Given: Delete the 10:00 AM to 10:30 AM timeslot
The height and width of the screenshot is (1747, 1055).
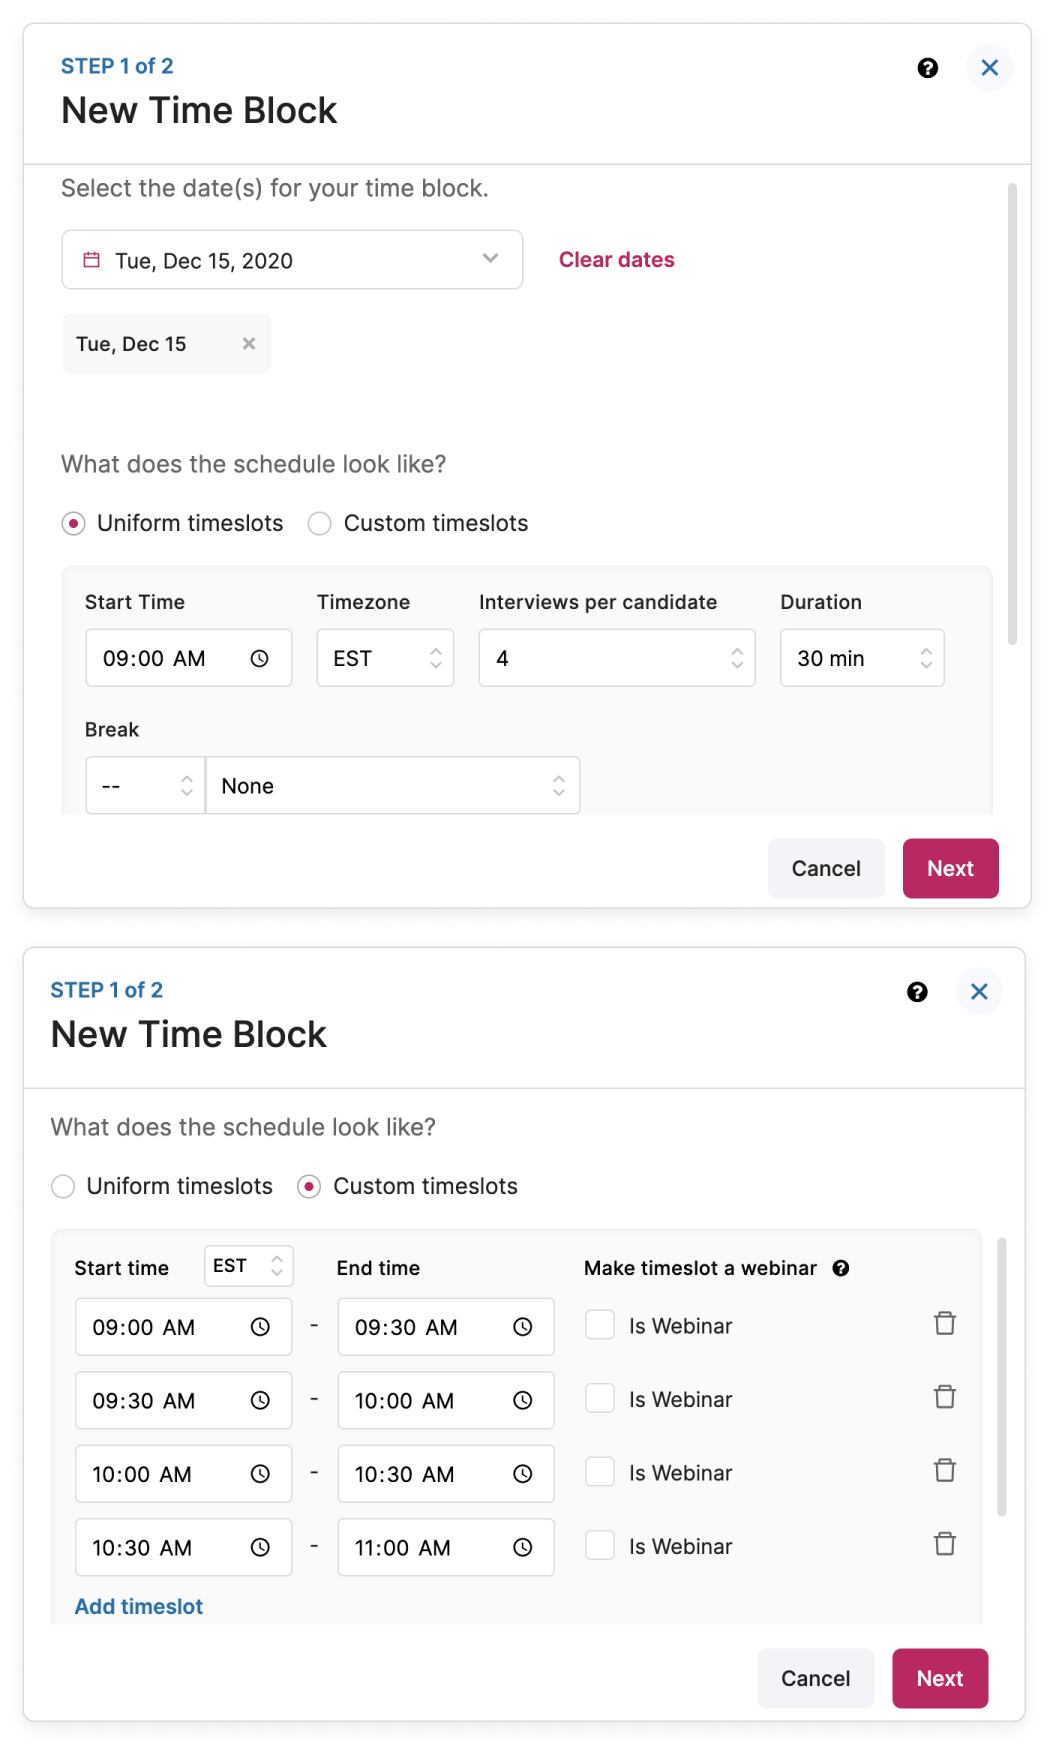Looking at the screenshot, I should tap(945, 1471).
